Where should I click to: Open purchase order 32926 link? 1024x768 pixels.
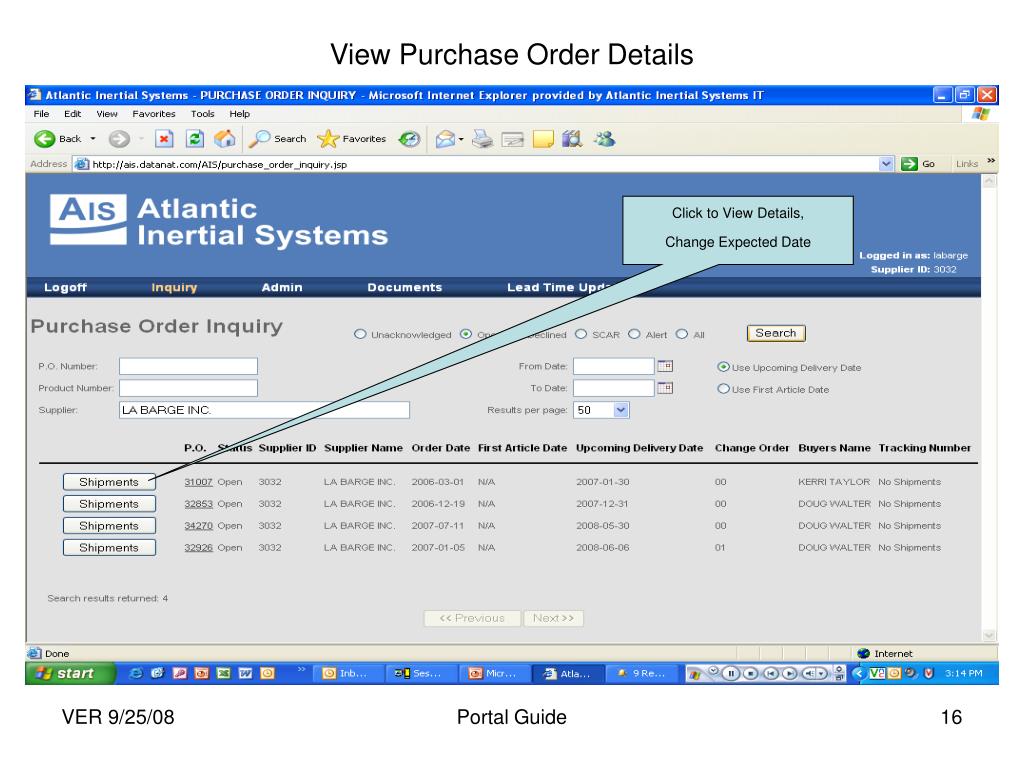[x=198, y=548]
